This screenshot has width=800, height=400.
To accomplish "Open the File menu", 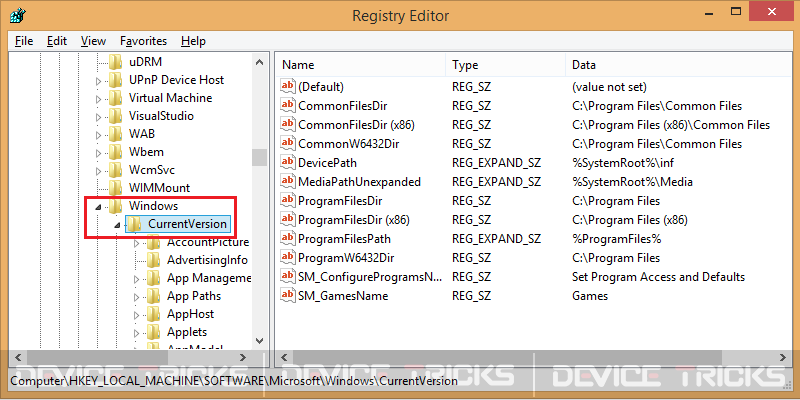I will pyautogui.click(x=24, y=41).
